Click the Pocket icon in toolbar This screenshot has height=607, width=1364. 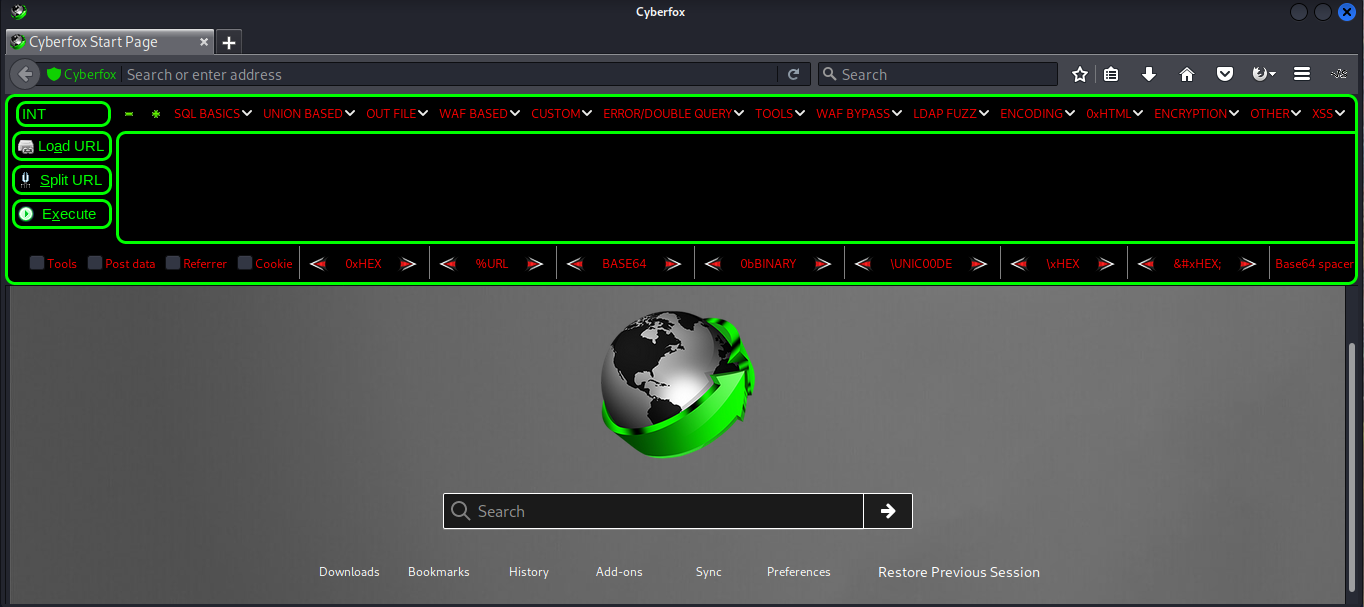(x=1225, y=74)
